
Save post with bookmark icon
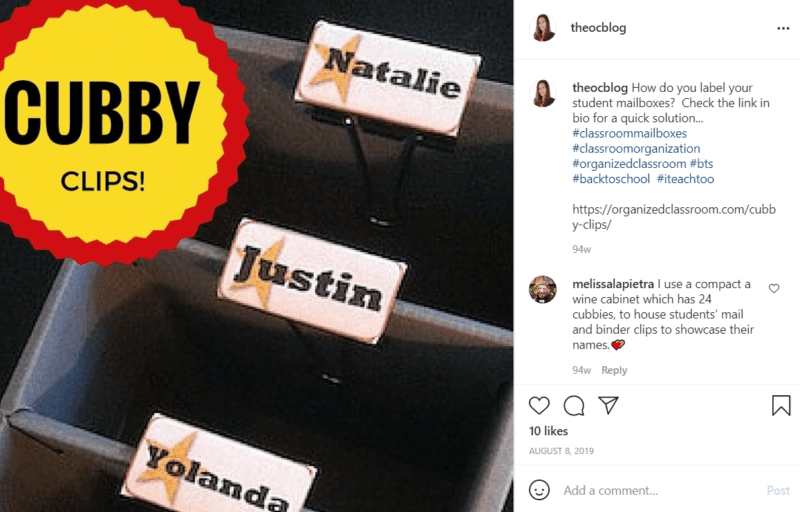coord(781,405)
